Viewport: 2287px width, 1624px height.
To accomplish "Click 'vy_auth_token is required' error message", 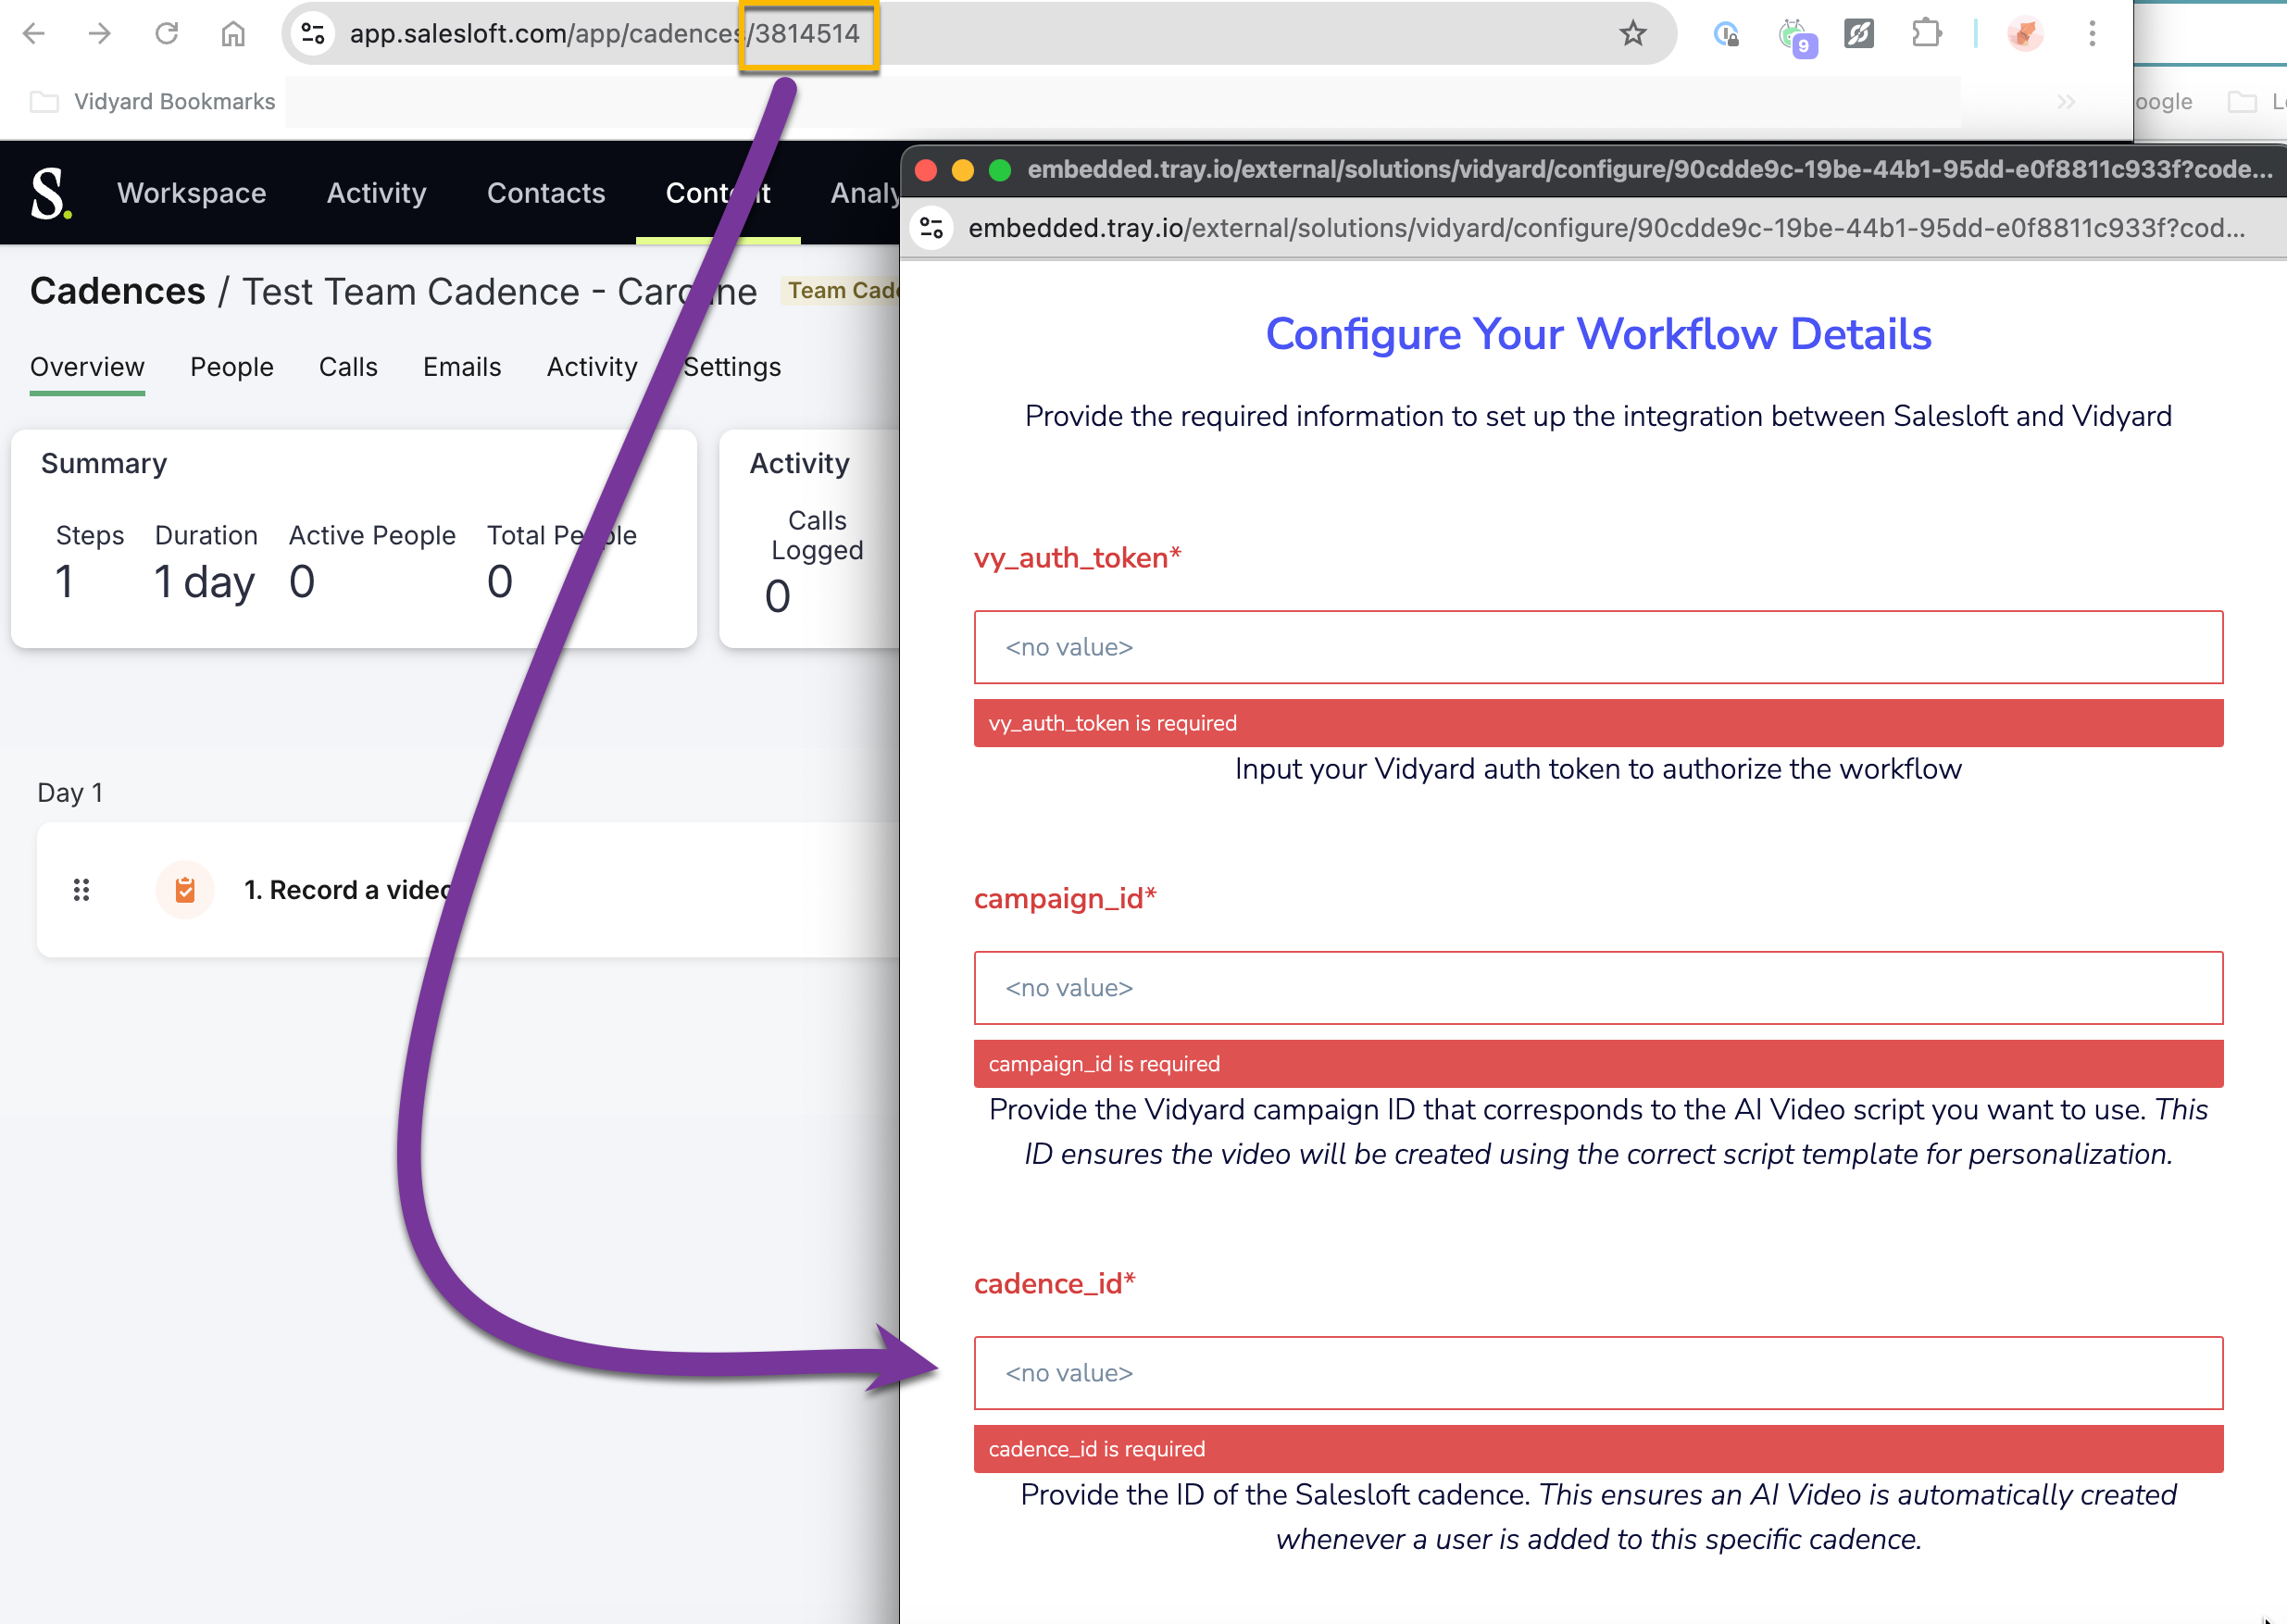I will (1598, 723).
